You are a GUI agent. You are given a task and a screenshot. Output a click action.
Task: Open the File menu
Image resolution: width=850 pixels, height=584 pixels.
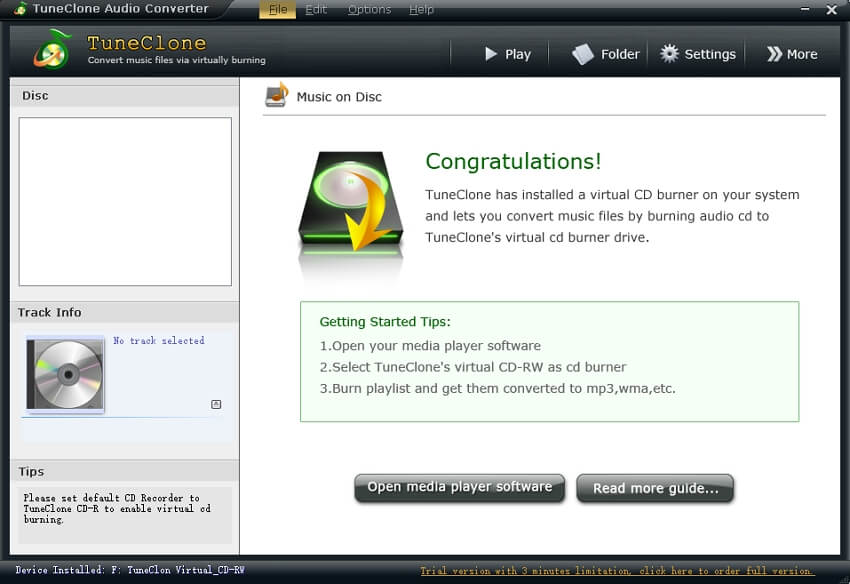click(278, 10)
